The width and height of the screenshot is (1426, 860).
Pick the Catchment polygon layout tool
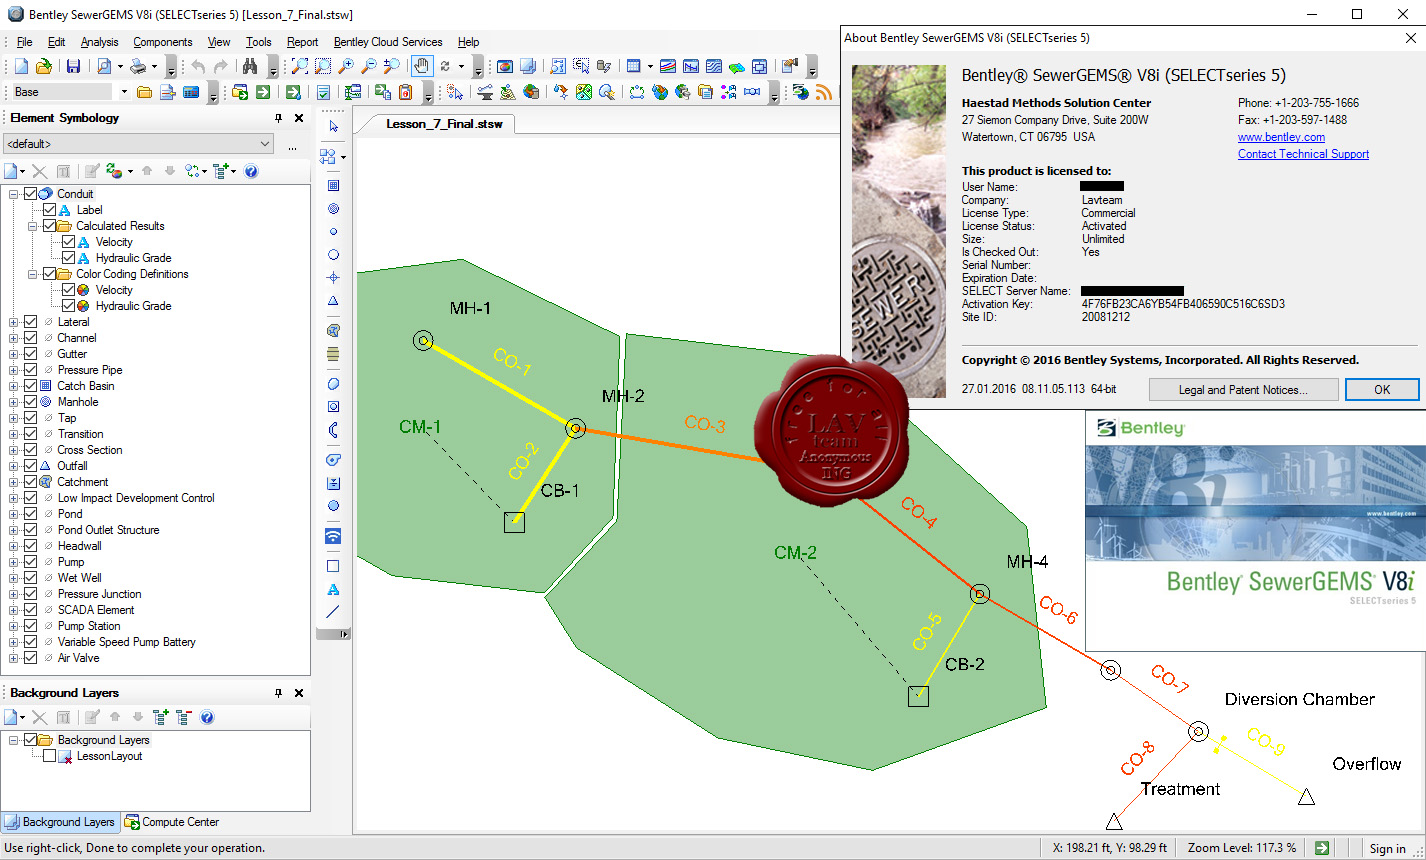coord(333,330)
